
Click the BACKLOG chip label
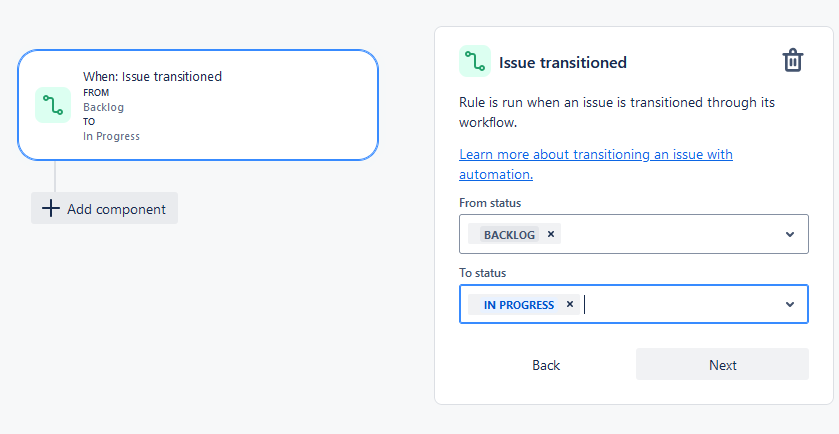(x=509, y=234)
